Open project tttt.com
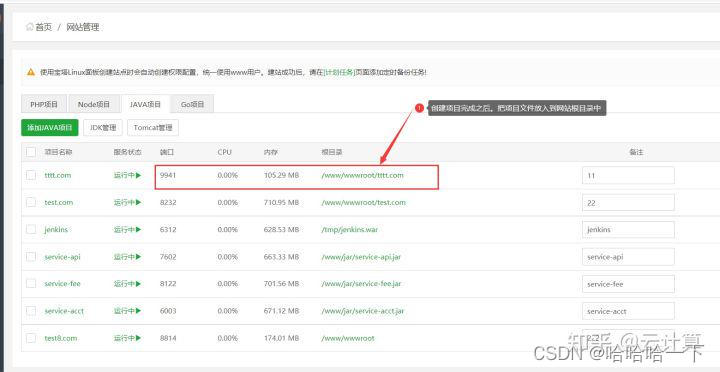720x372 pixels. (x=58, y=175)
